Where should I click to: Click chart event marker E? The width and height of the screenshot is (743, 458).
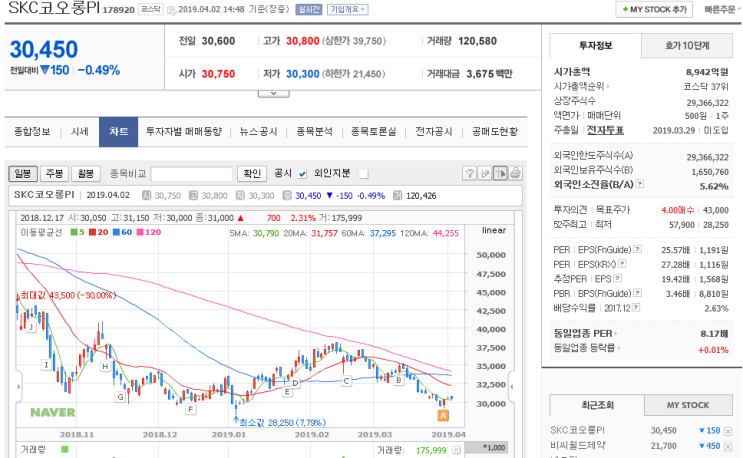(x=287, y=392)
